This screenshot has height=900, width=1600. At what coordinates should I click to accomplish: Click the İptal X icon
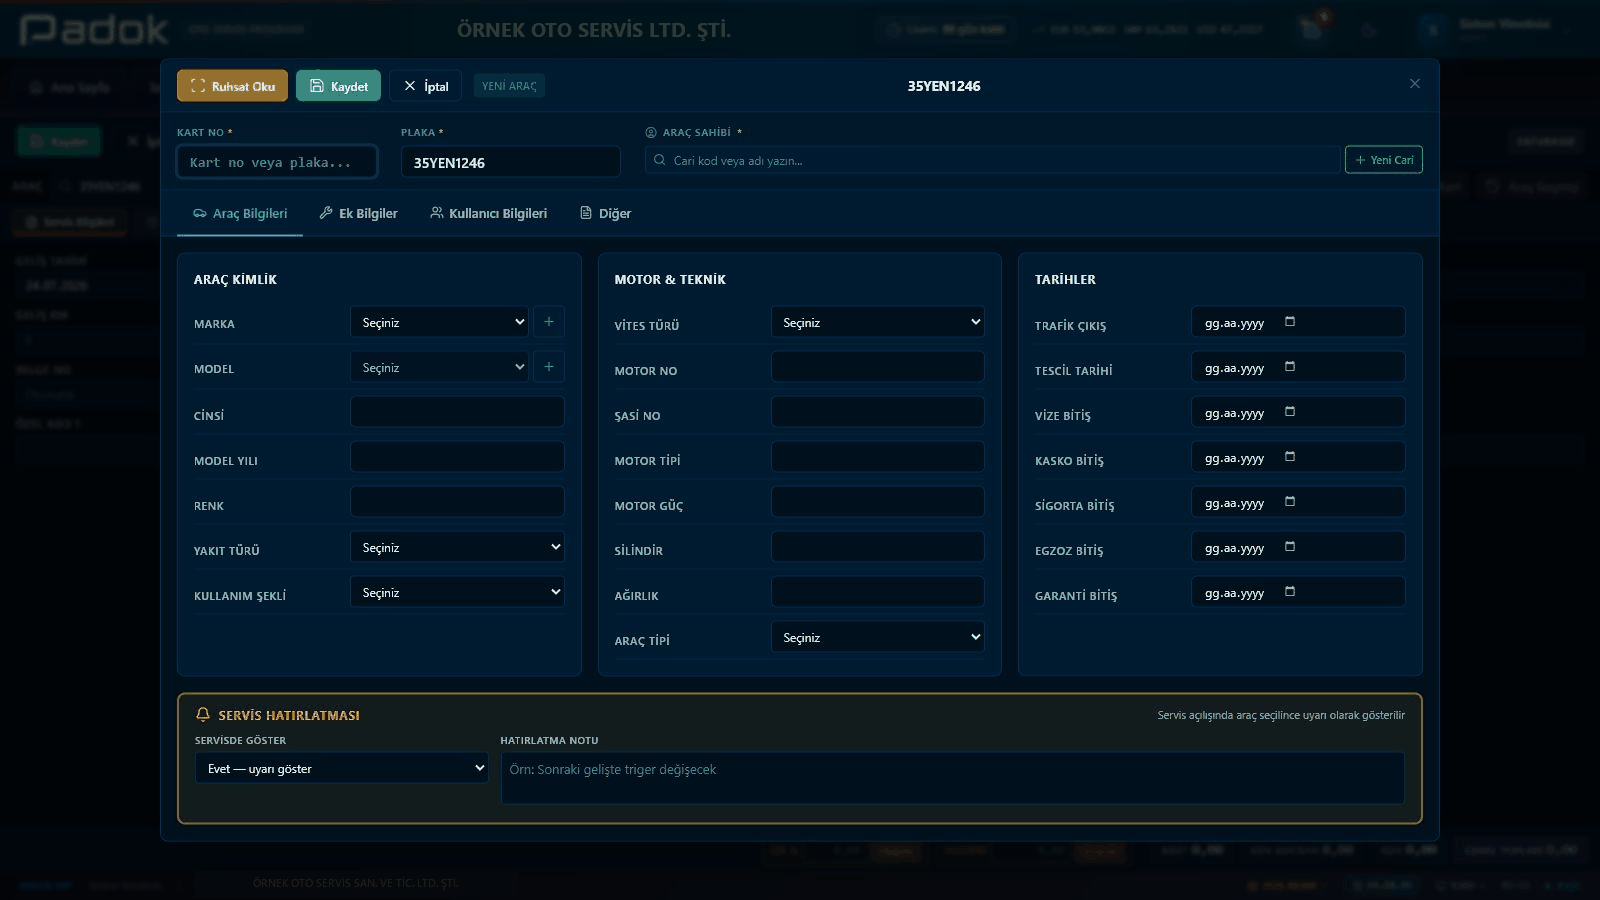(x=409, y=86)
